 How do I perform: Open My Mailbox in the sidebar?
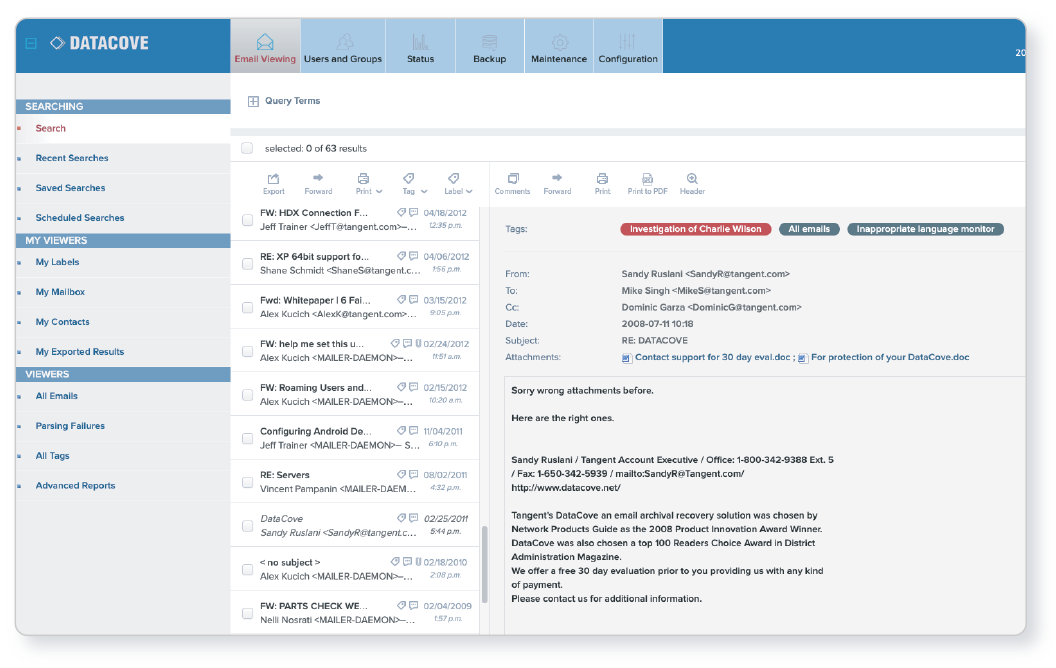(x=60, y=292)
